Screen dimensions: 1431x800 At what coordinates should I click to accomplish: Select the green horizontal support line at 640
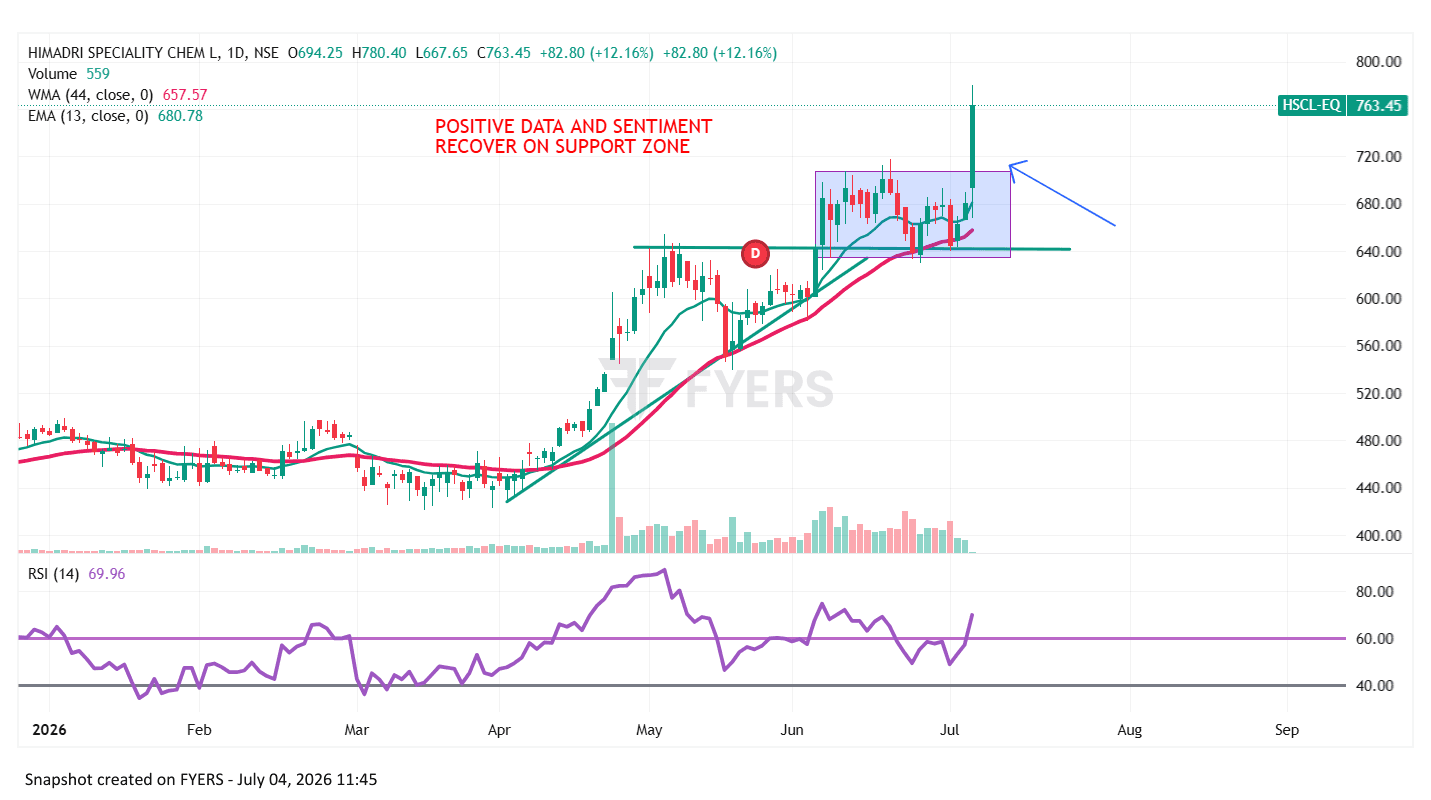[851, 248]
